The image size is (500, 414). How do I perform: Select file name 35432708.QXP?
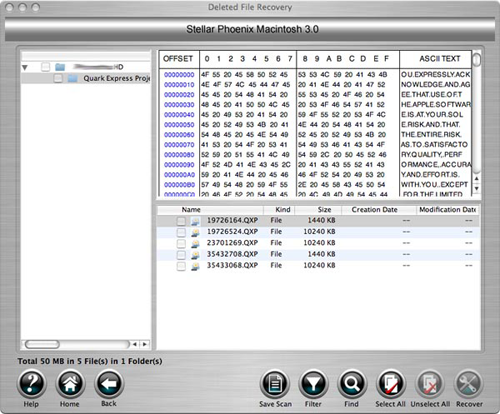232,254
